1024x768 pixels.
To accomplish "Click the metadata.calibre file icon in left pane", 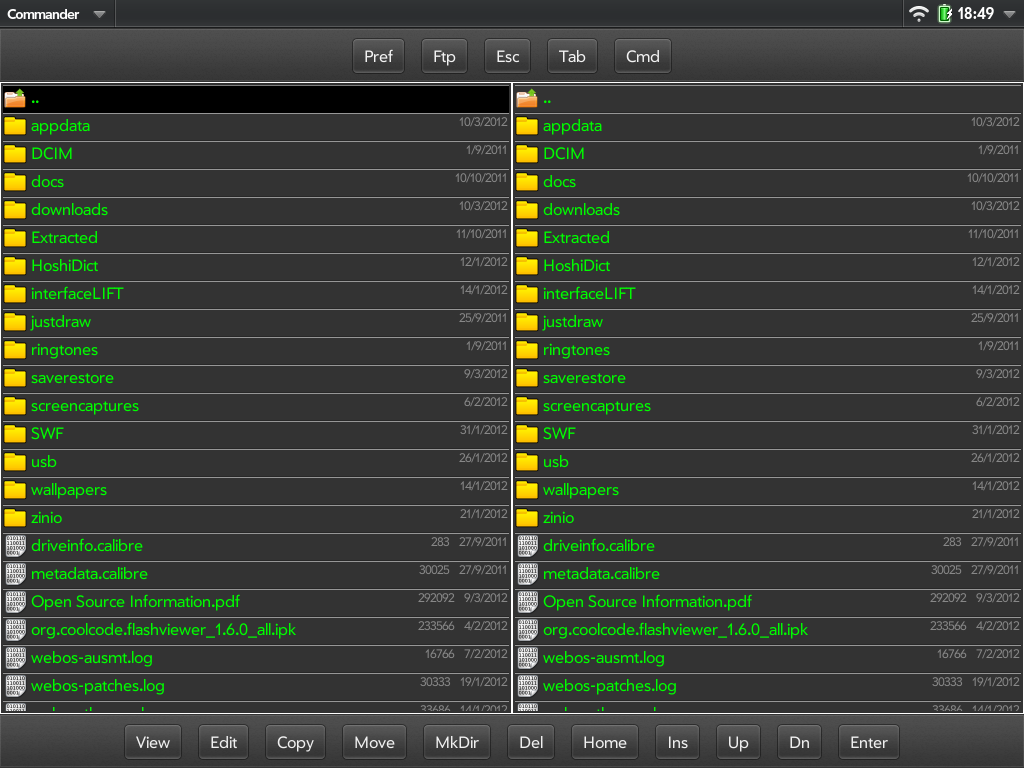I will [15, 574].
